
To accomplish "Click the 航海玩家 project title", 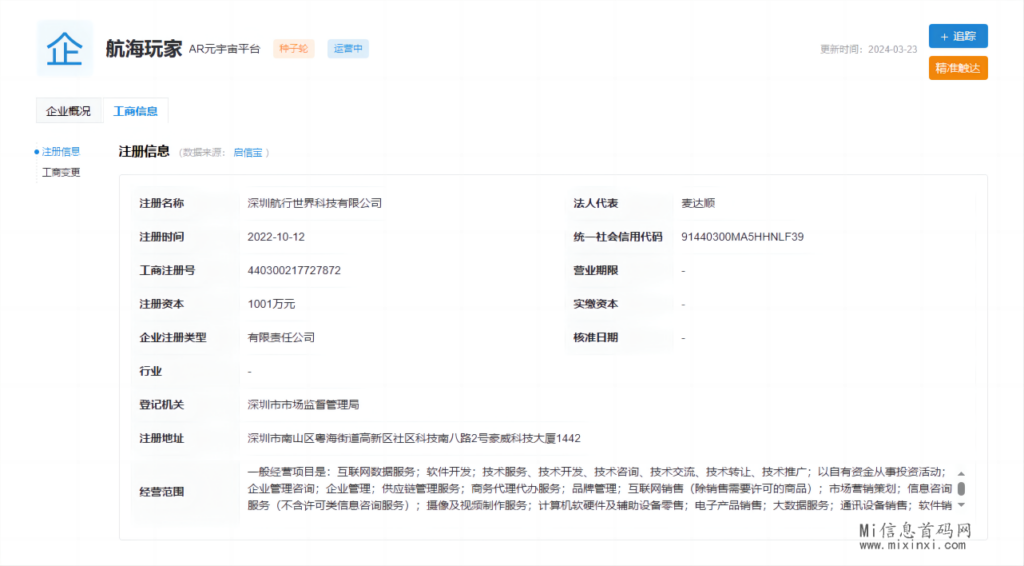I will (144, 48).
